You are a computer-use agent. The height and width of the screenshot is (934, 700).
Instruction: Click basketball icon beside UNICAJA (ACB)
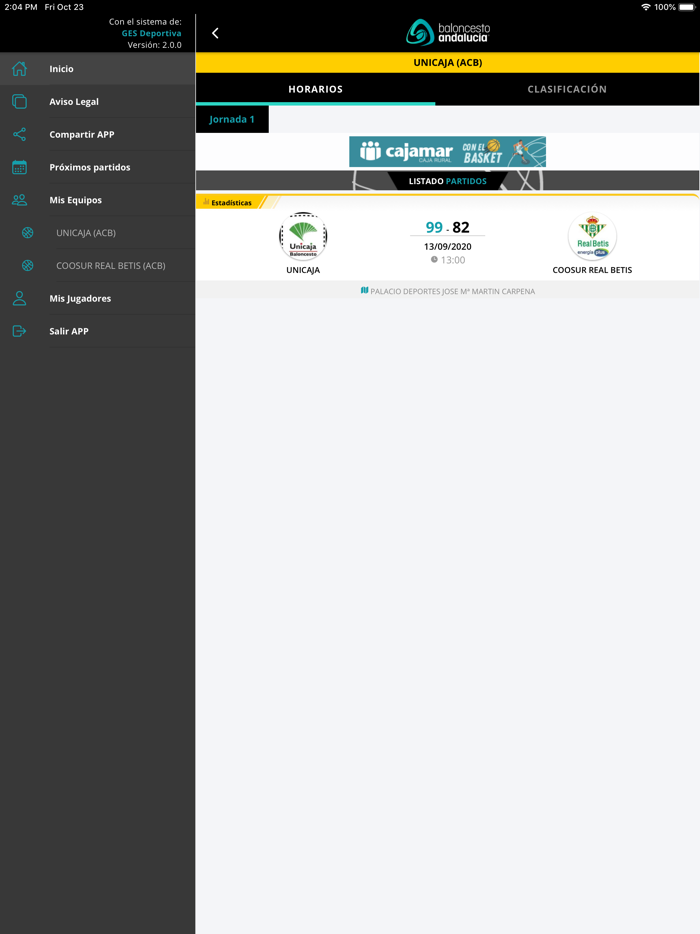[x=27, y=233]
